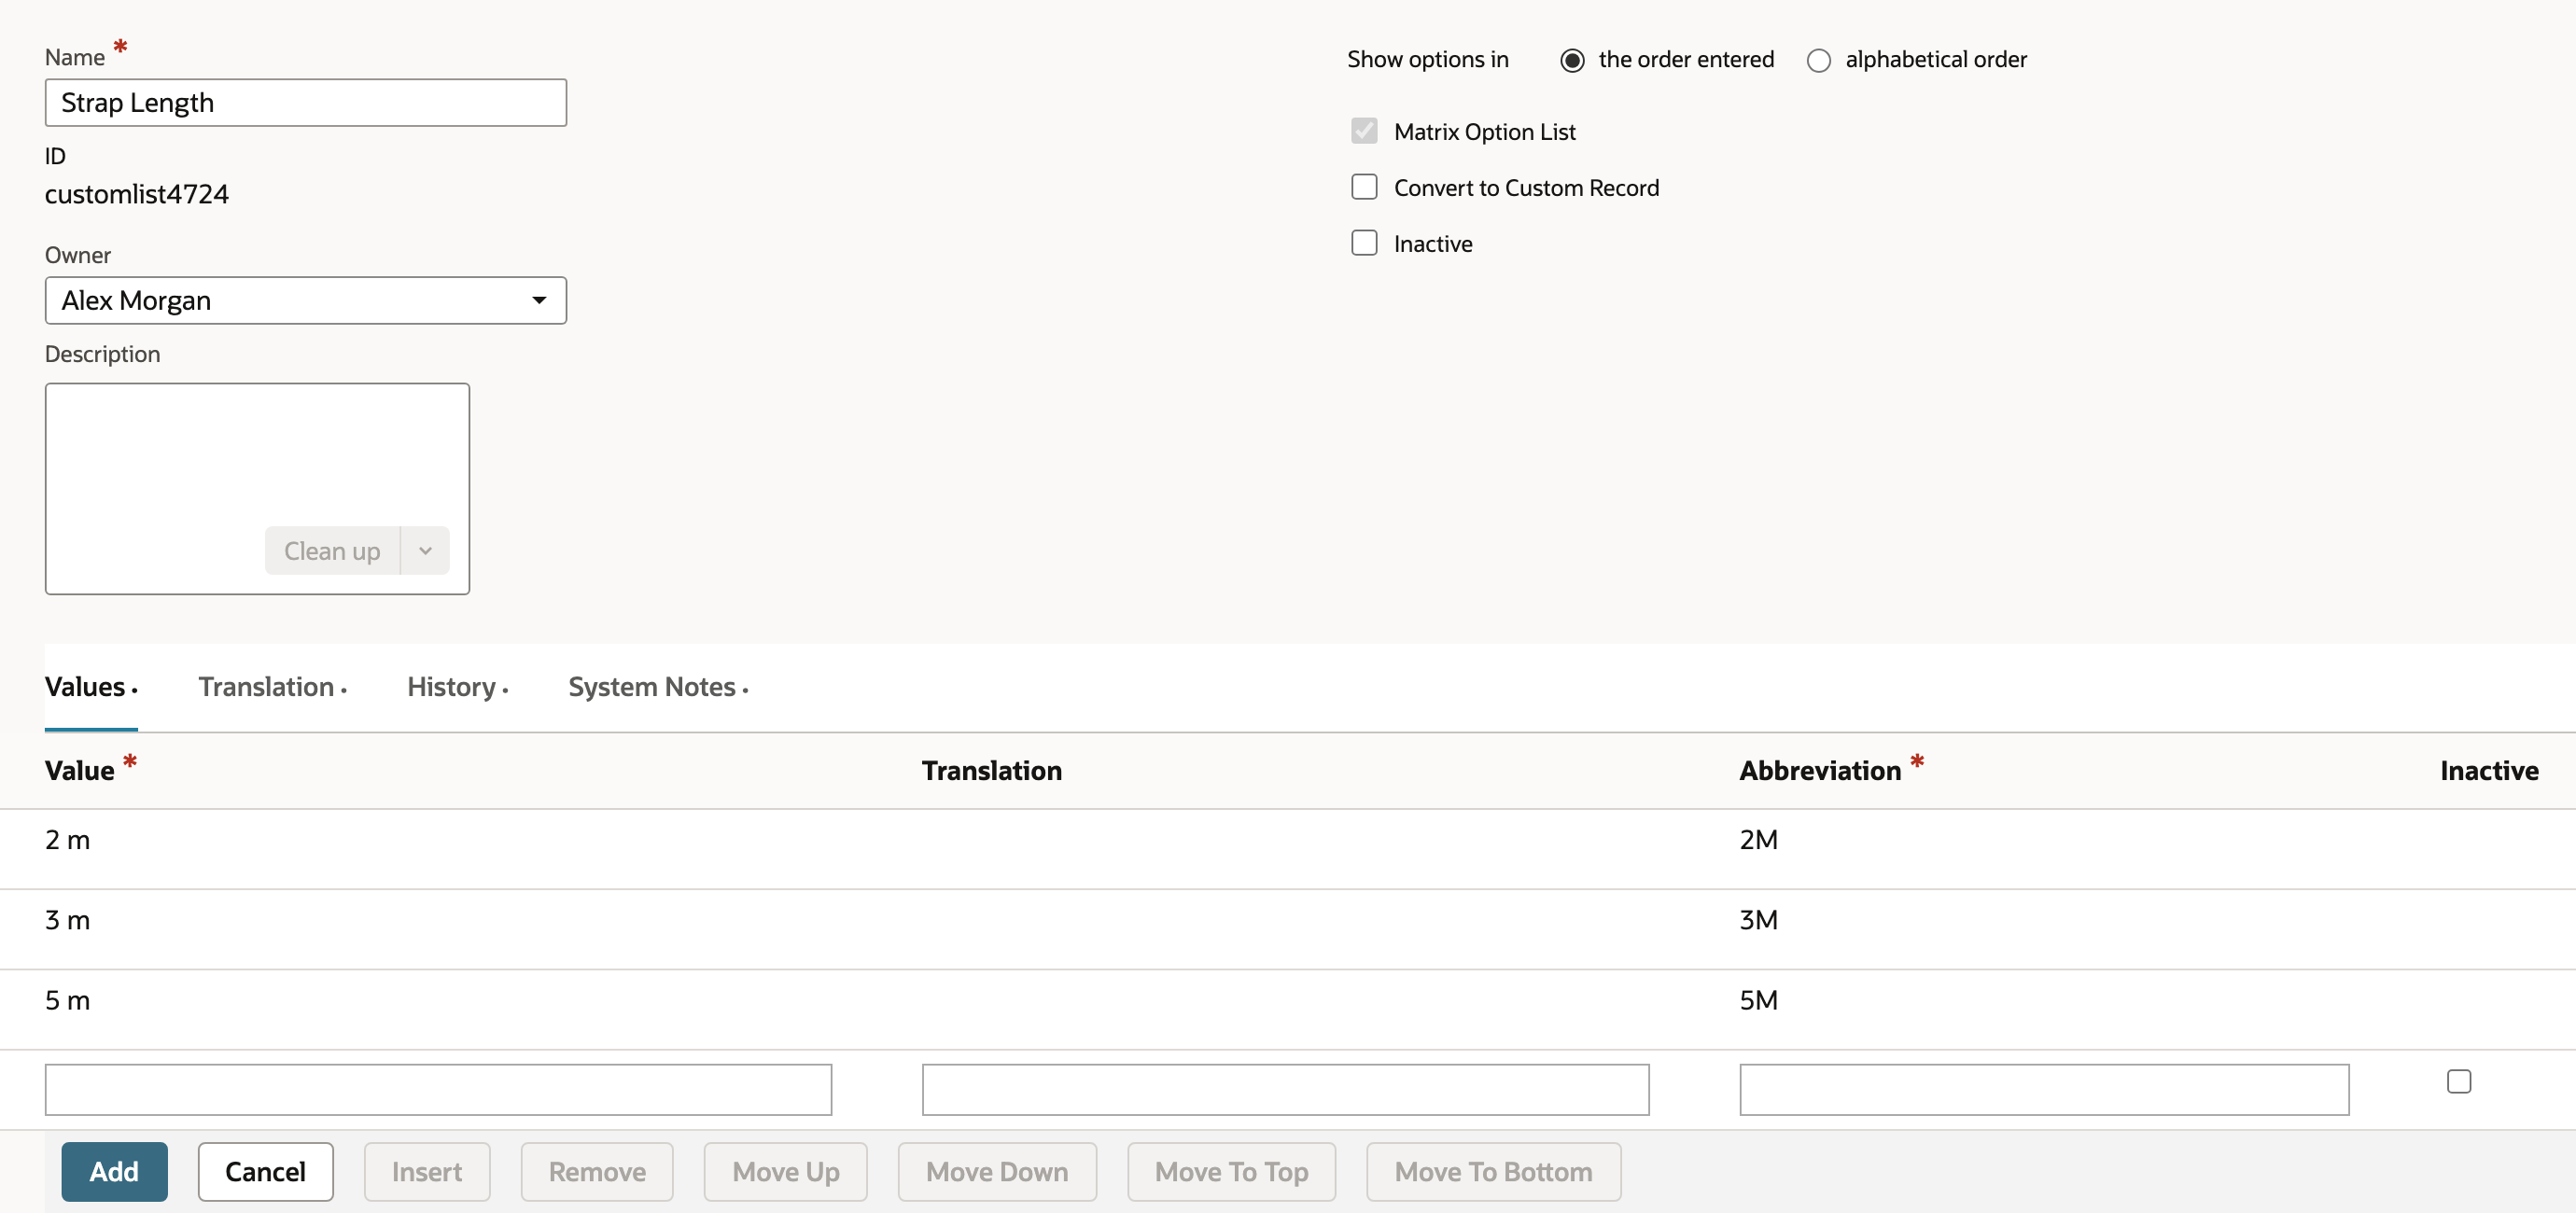This screenshot has height=1213, width=2576.
Task: Focus the empty Value input field
Action: [x=438, y=1090]
